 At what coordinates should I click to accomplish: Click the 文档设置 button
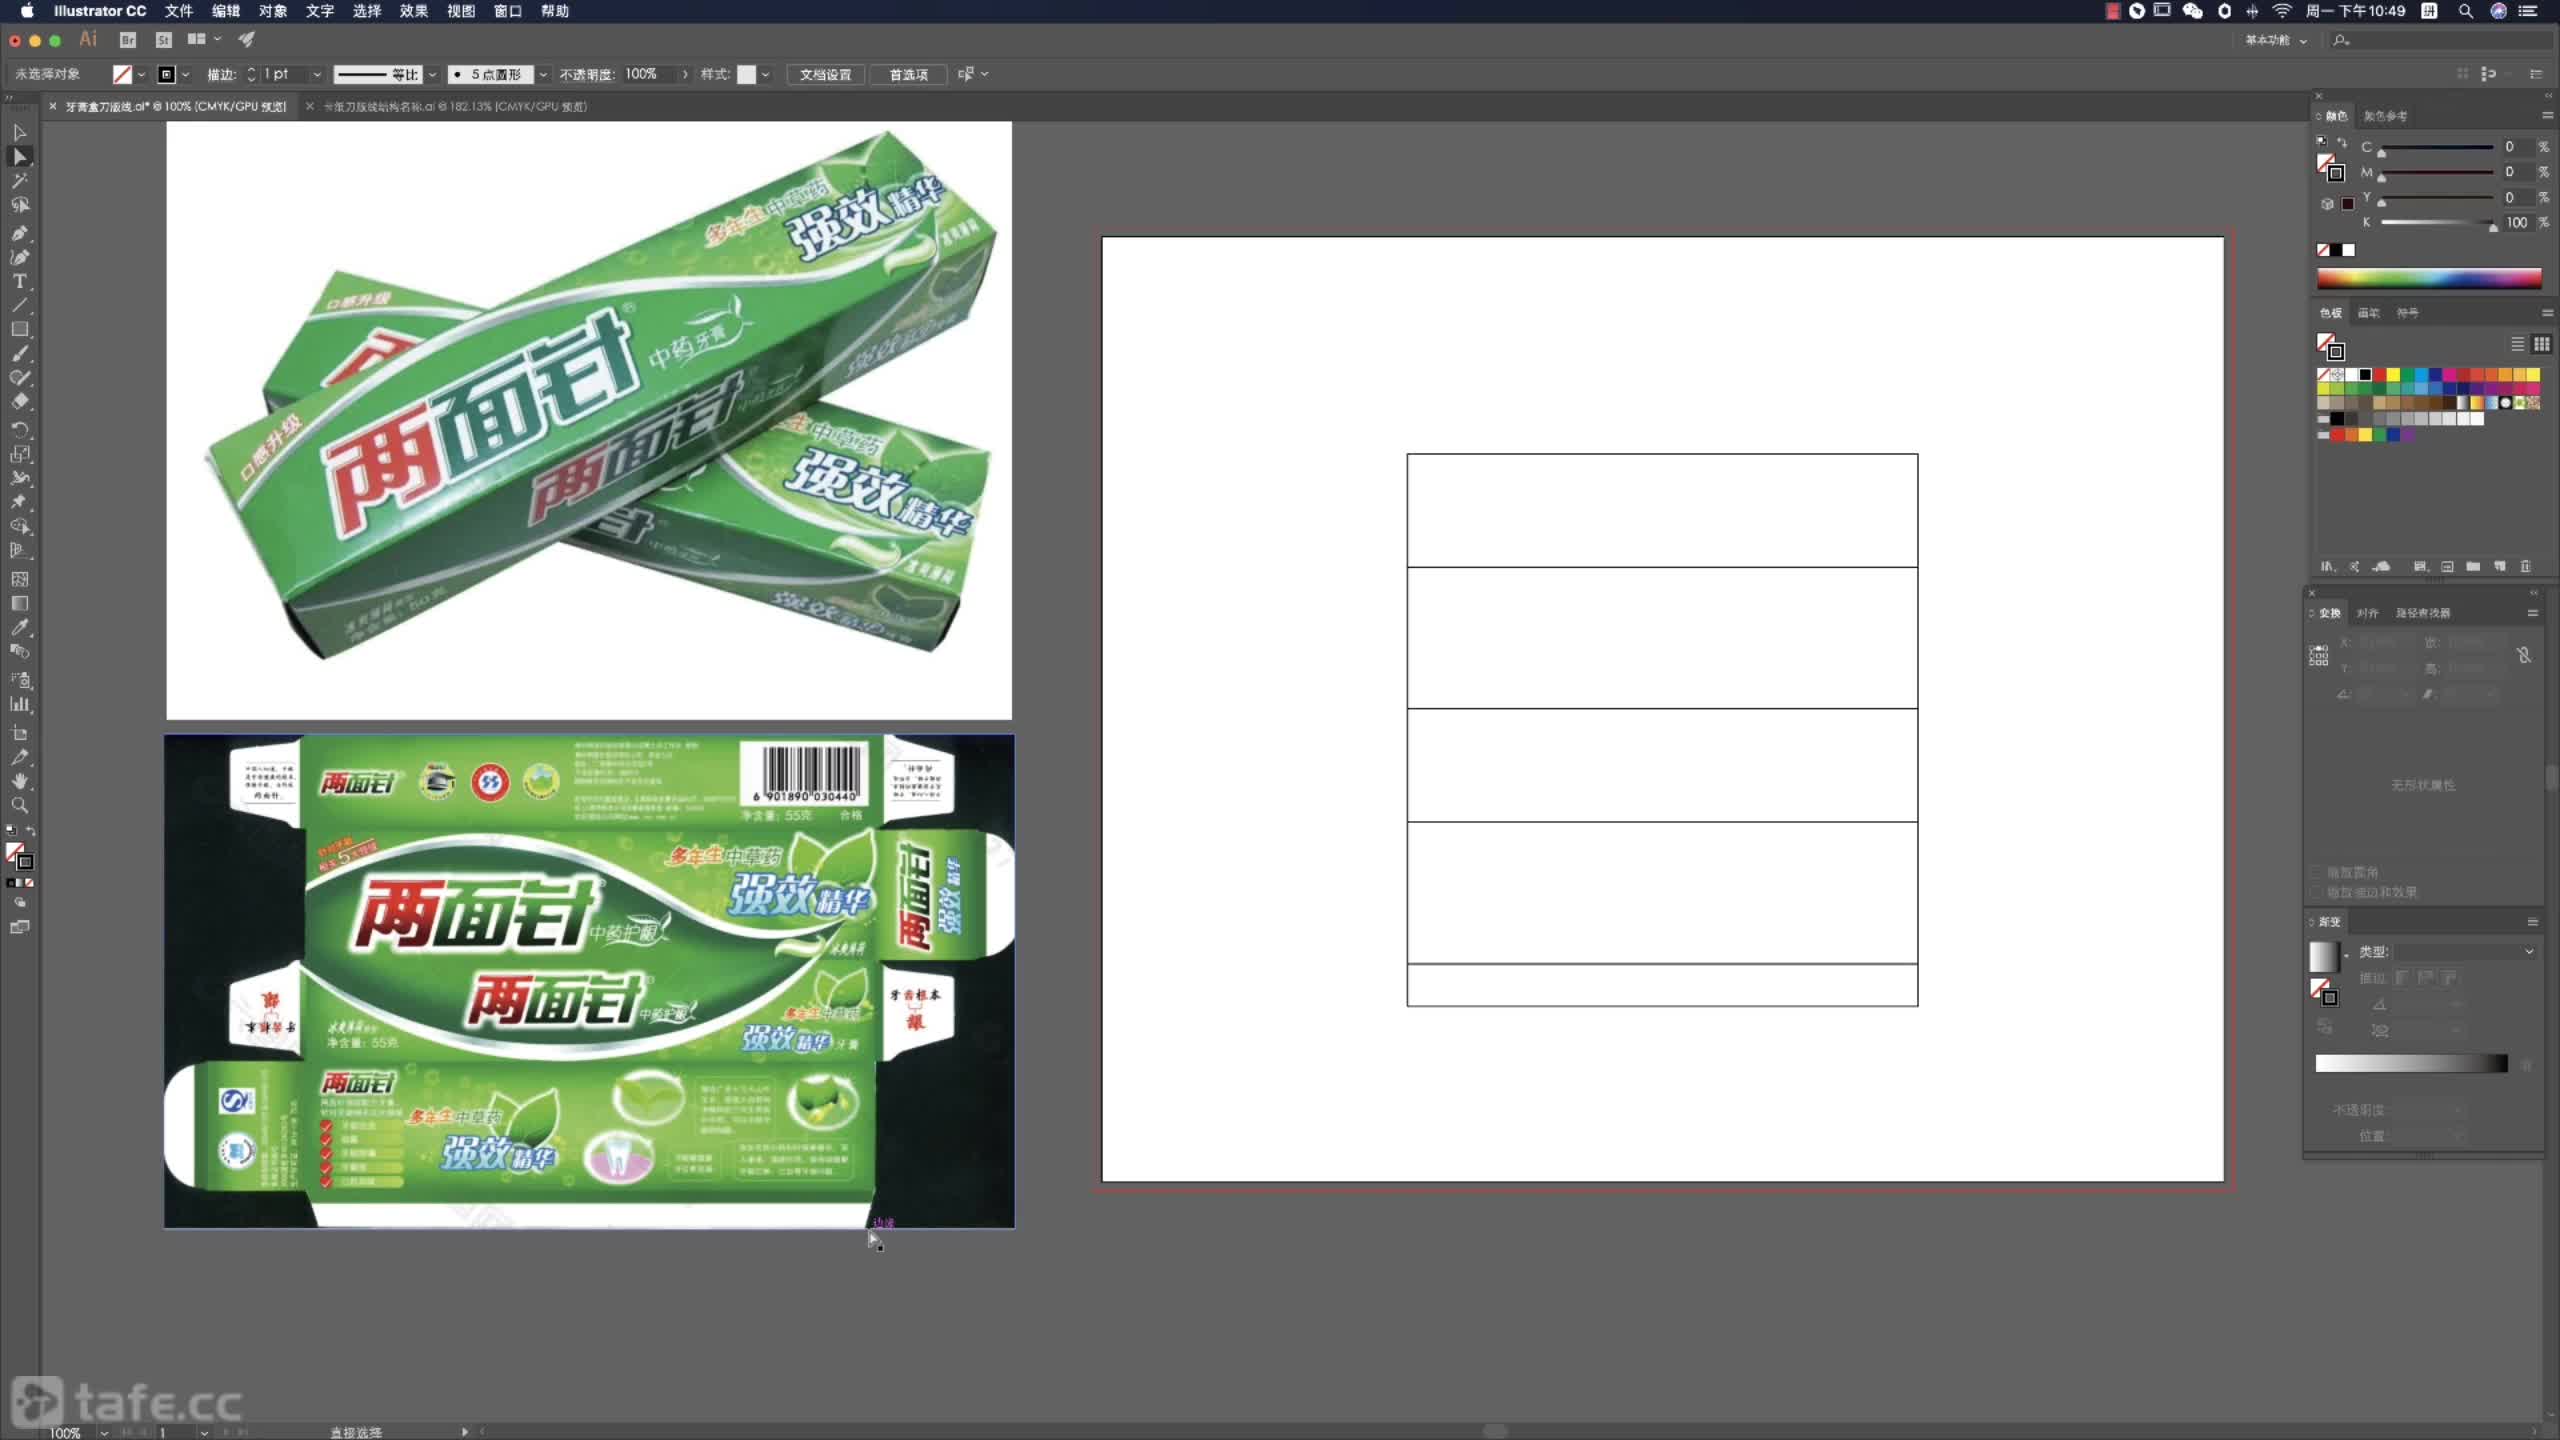point(825,74)
